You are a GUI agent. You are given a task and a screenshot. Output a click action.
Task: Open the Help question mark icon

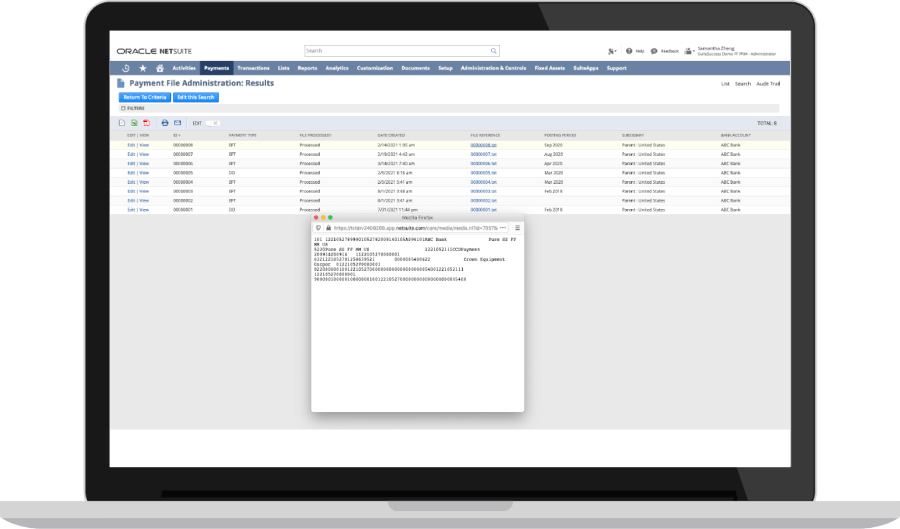pyautogui.click(x=629, y=51)
